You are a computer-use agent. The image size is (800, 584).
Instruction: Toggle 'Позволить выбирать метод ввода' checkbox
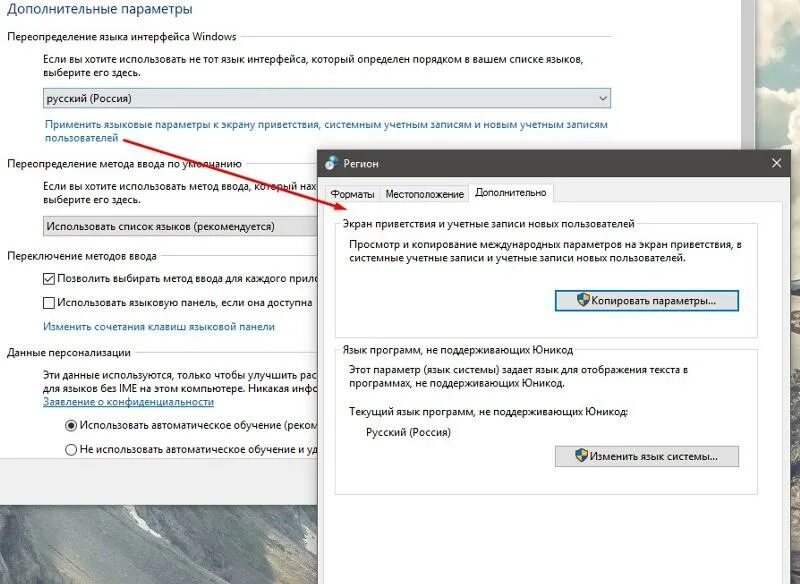(x=49, y=279)
